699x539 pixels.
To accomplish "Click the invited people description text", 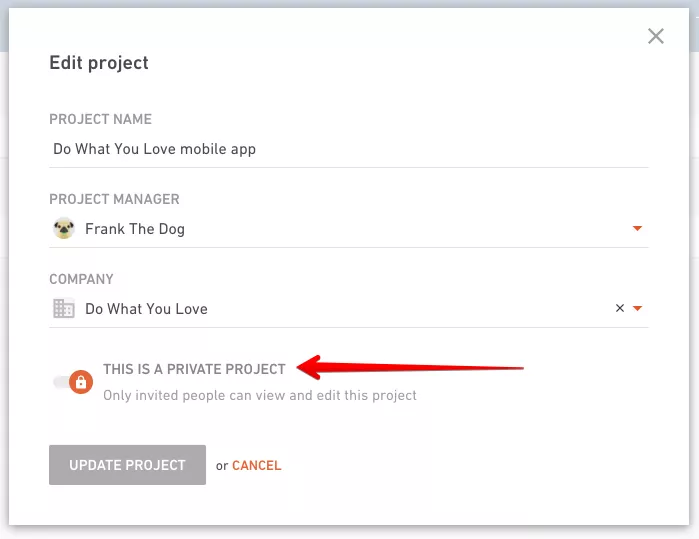I will click(x=260, y=395).
